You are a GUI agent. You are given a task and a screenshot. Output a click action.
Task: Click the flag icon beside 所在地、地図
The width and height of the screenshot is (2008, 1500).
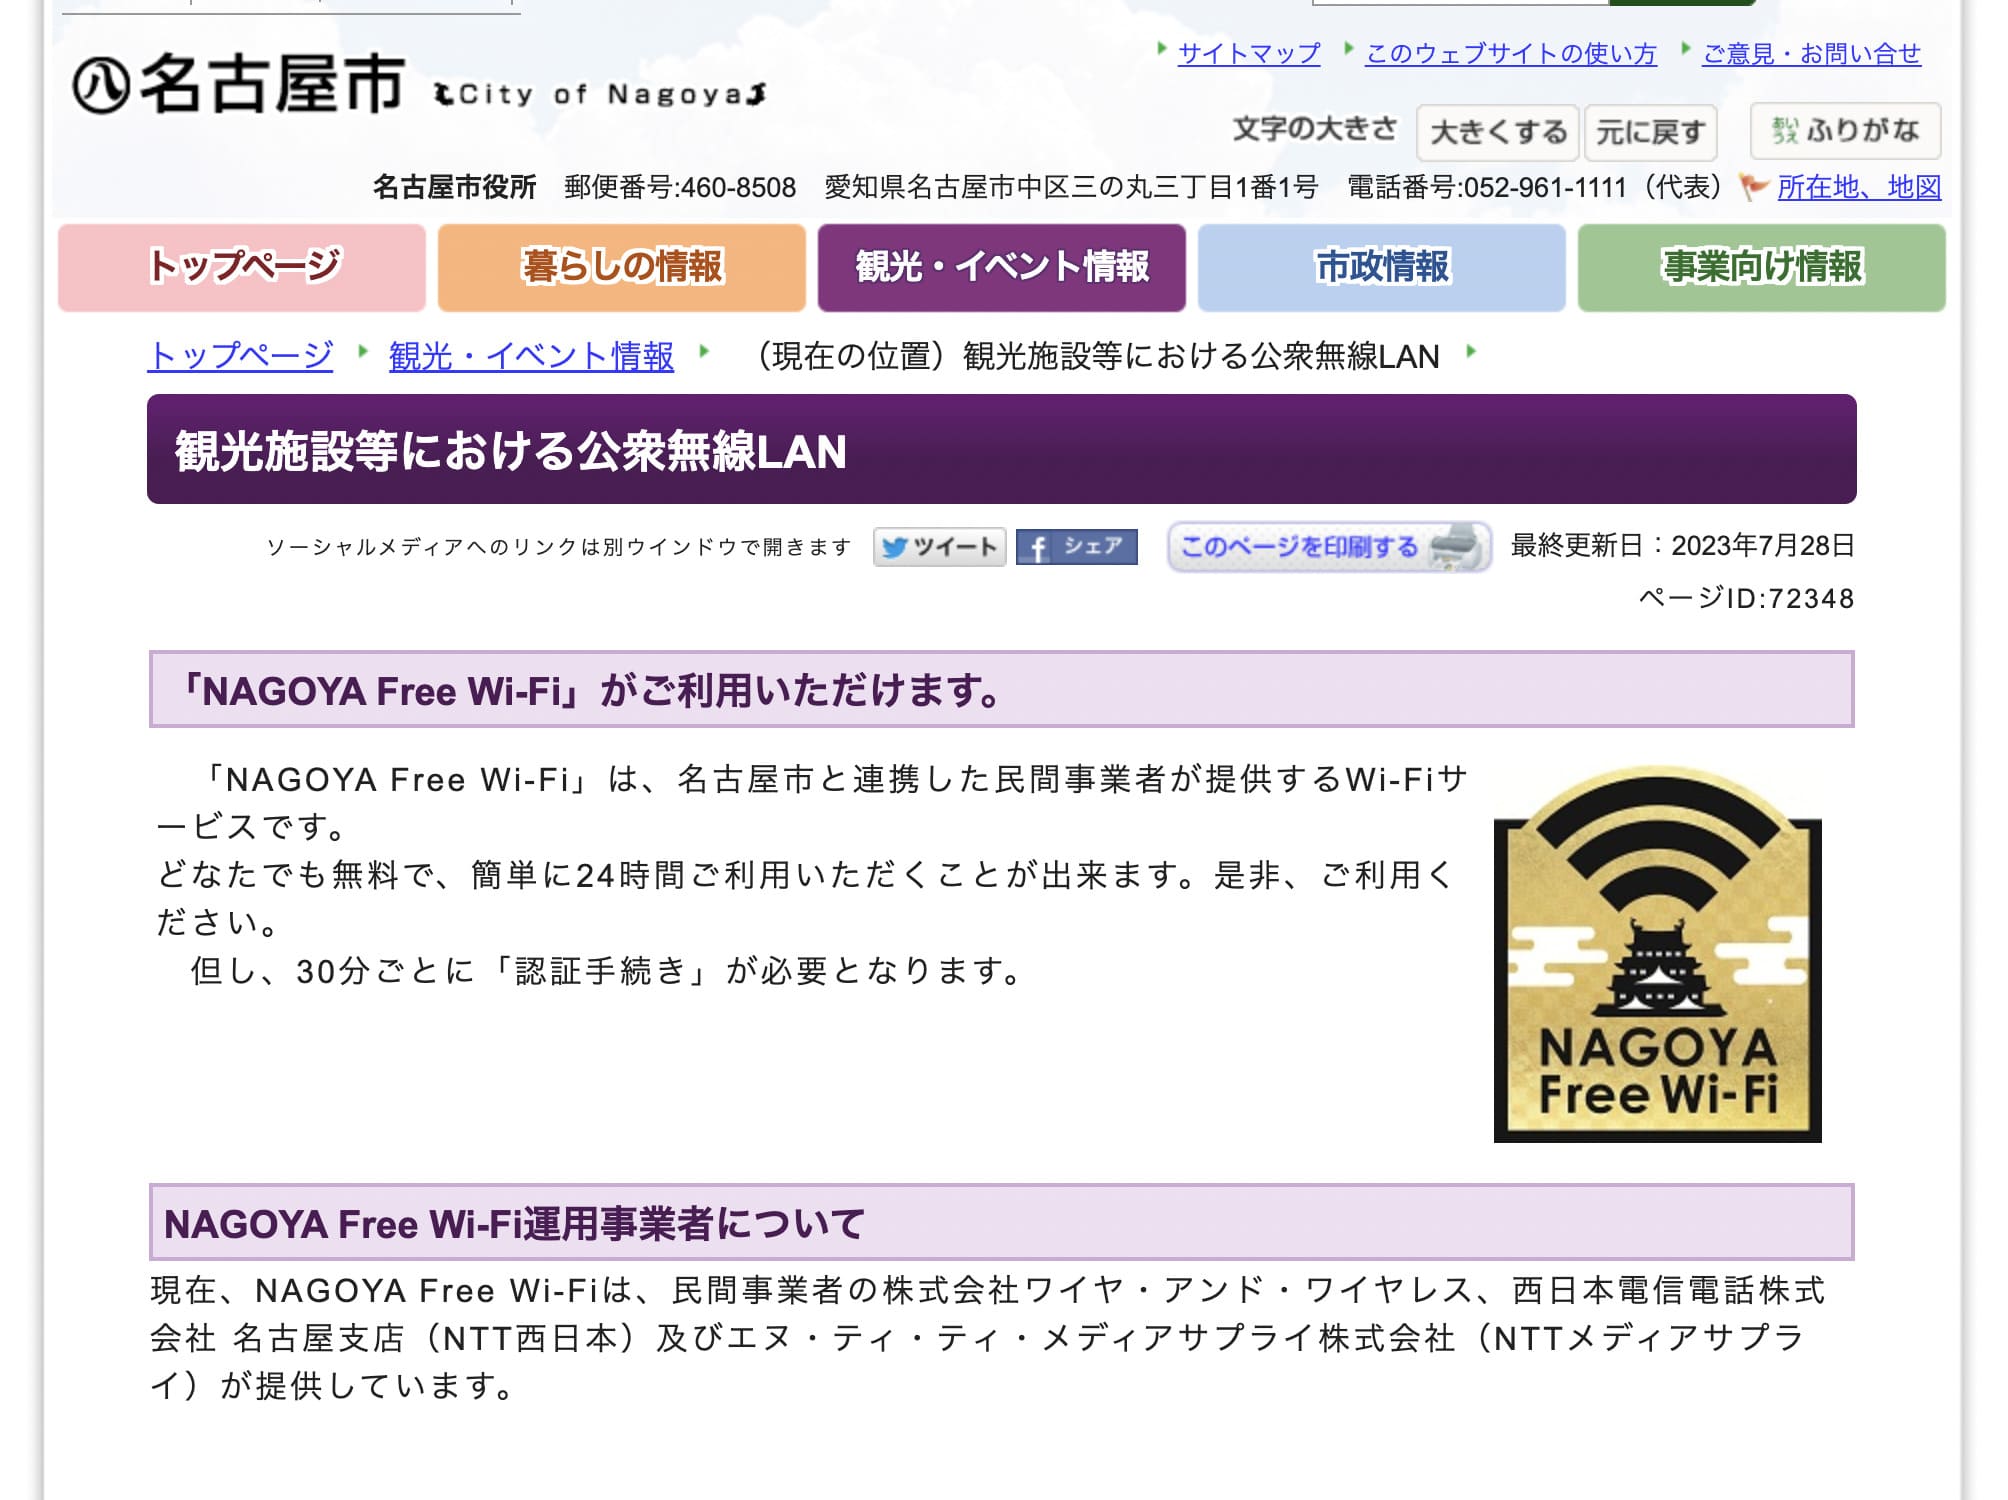point(1754,187)
